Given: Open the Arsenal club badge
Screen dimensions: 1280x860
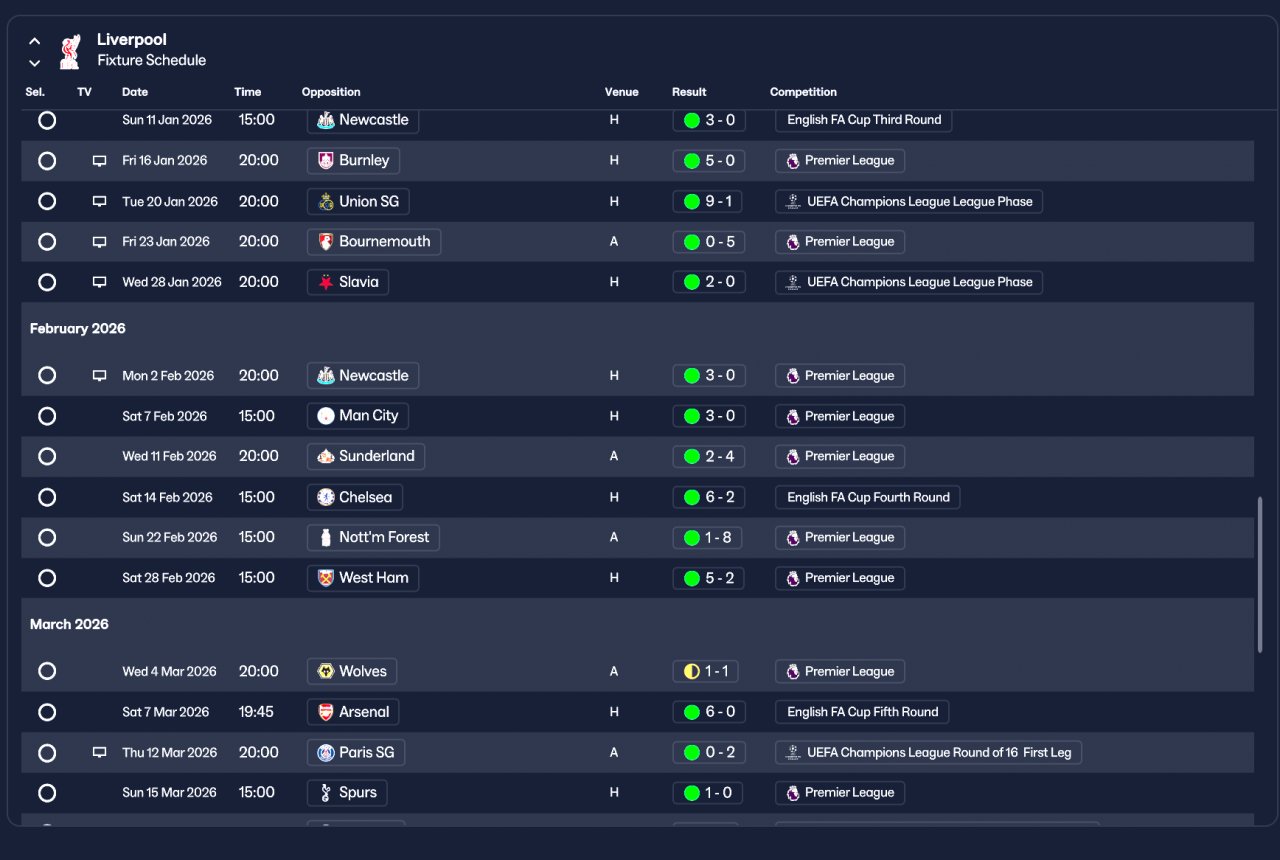Looking at the screenshot, I should 325,712.
